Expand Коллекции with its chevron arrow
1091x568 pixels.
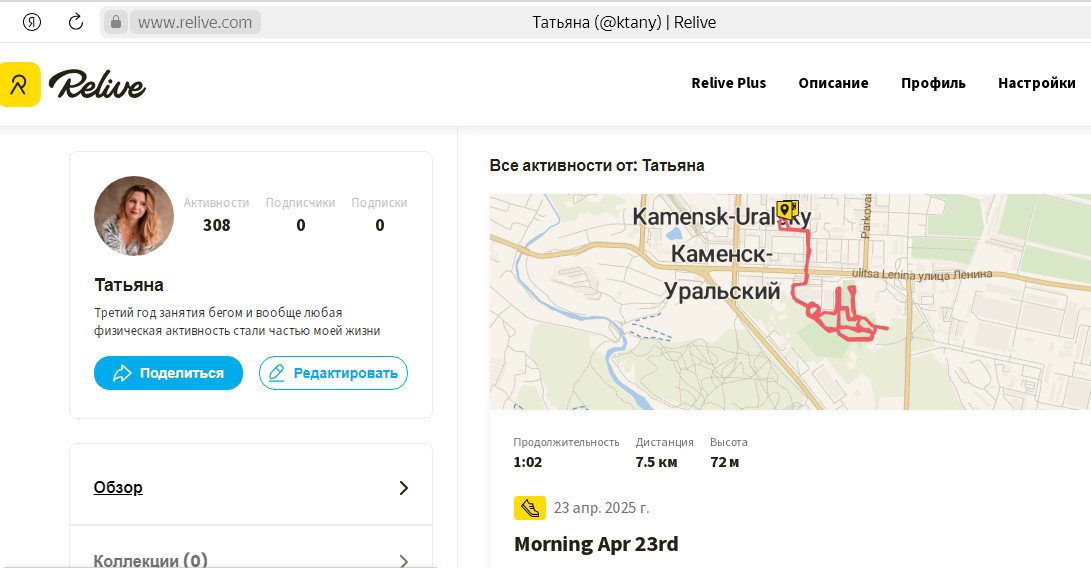click(x=404, y=561)
